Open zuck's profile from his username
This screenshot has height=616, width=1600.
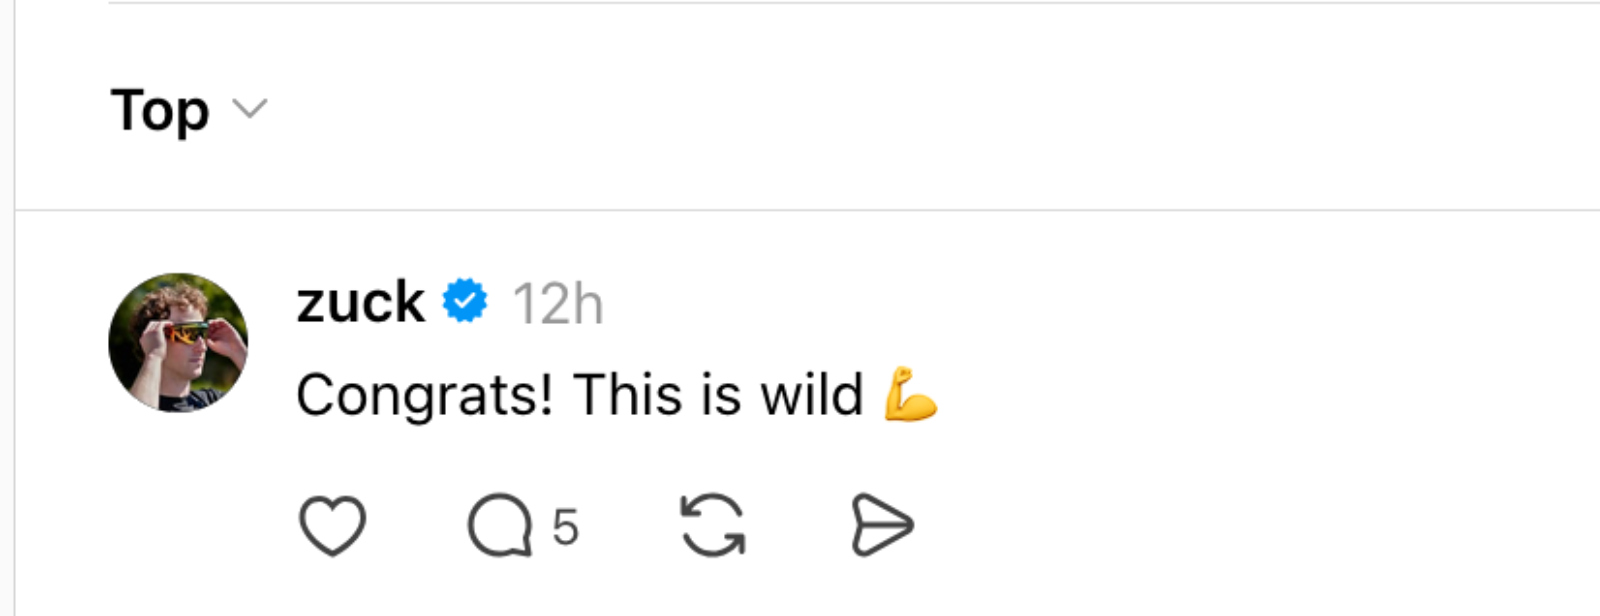(x=360, y=302)
